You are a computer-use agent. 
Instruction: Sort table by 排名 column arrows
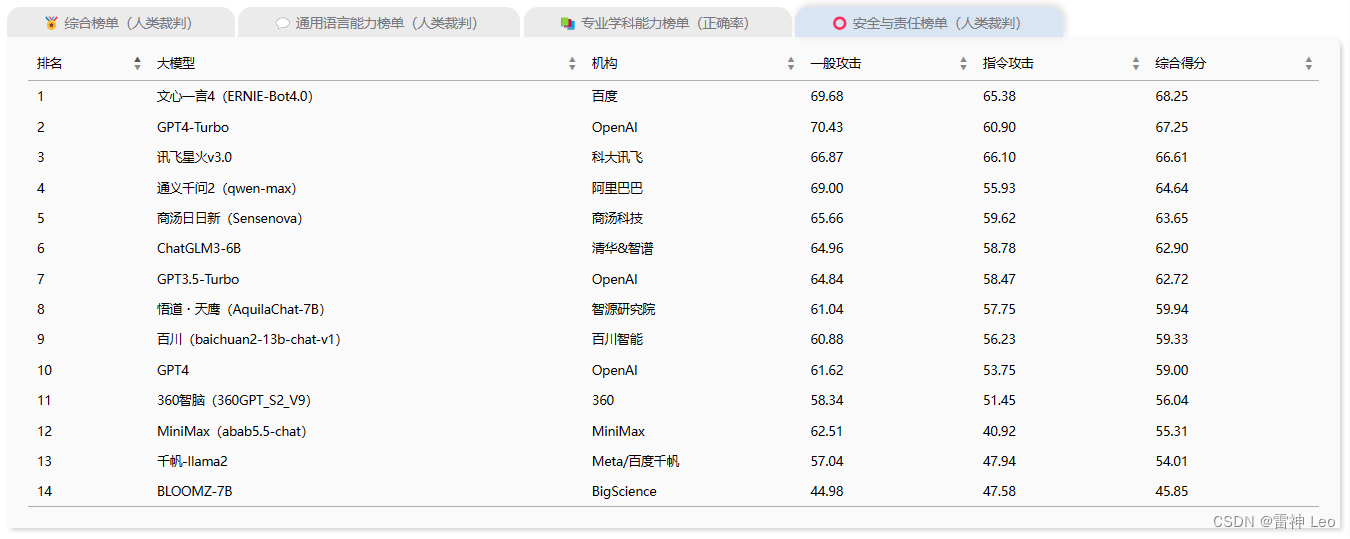point(137,63)
